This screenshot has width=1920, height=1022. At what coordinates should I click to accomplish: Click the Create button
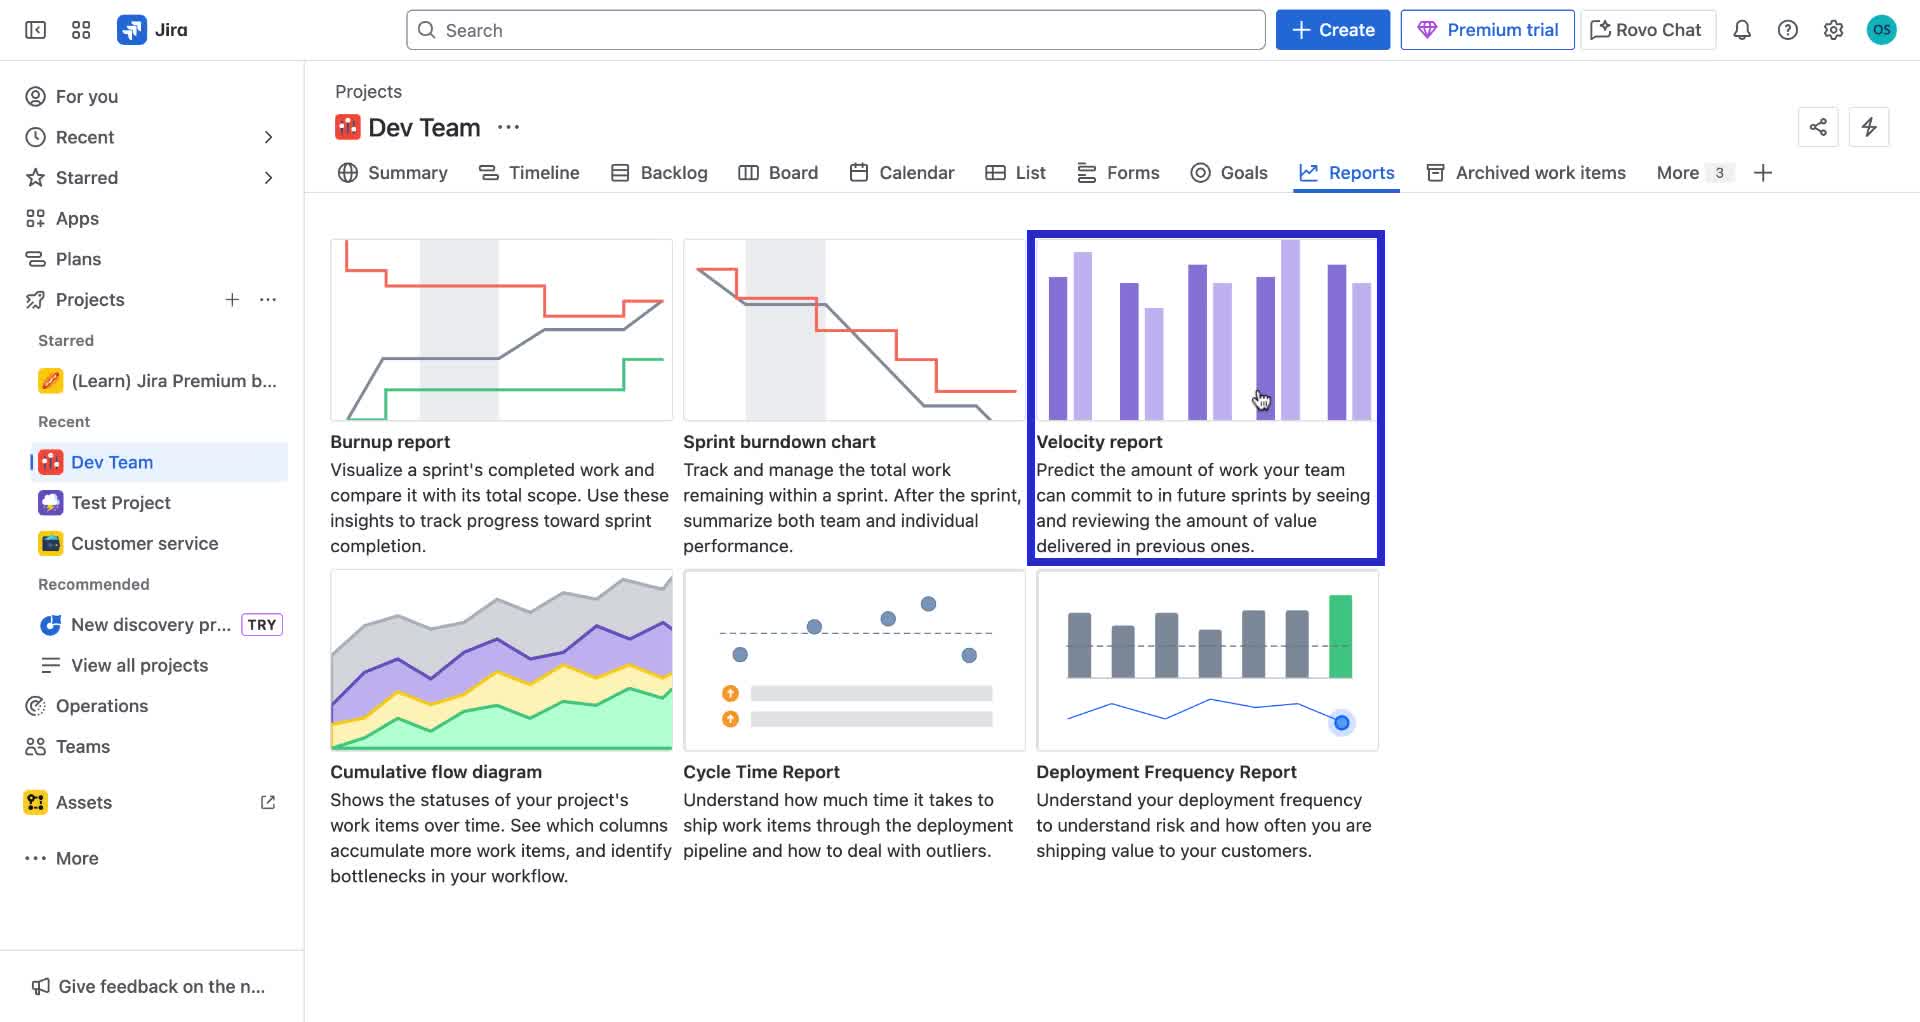(1333, 29)
